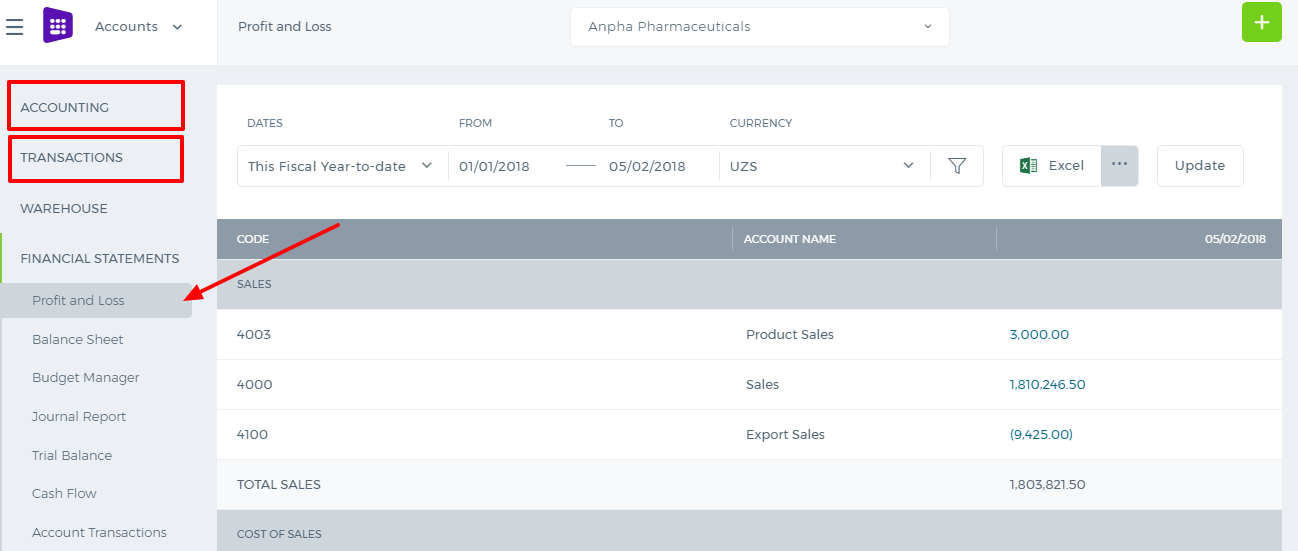The width and height of the screenshot is (1298, 551).
Task: Change the UZS currency dropdown
Action: coord(823,166)
